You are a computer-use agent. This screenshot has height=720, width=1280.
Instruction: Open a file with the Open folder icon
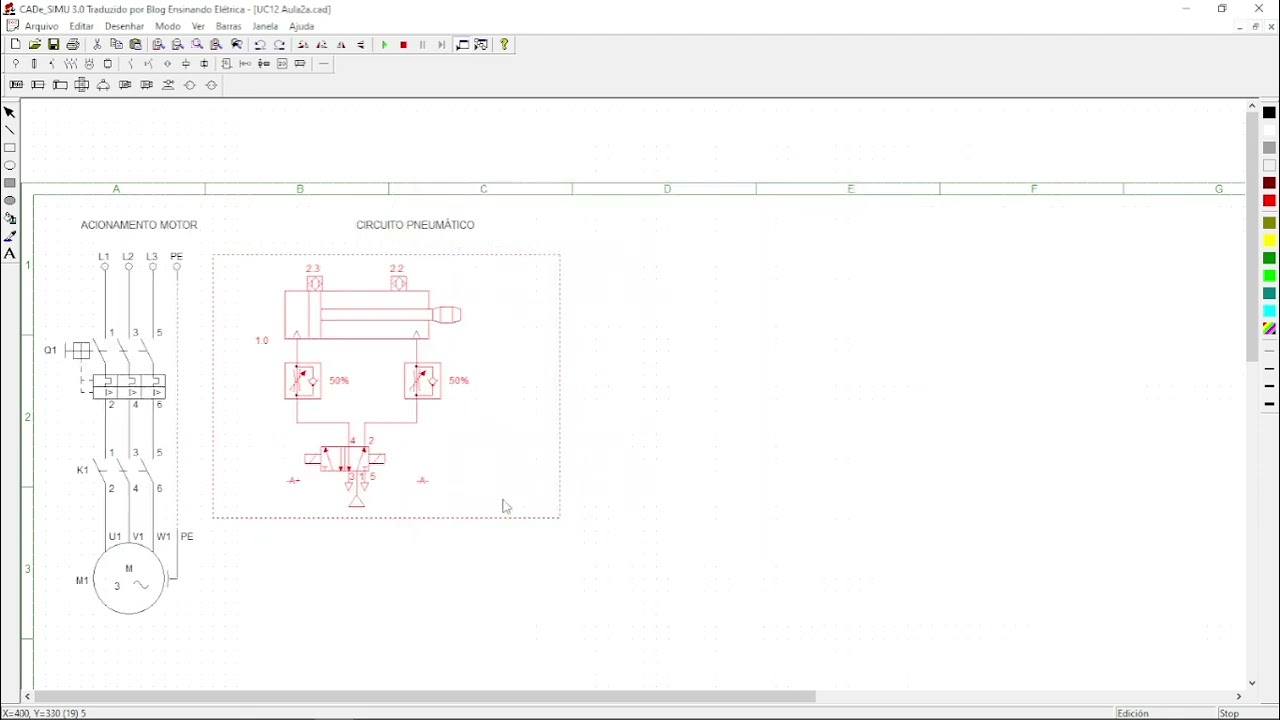(35, 45)
